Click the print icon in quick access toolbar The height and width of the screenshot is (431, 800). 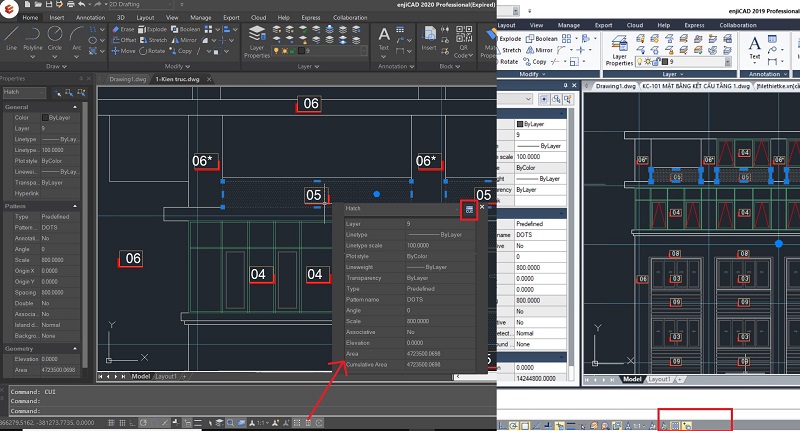click(x=70, y=5)
